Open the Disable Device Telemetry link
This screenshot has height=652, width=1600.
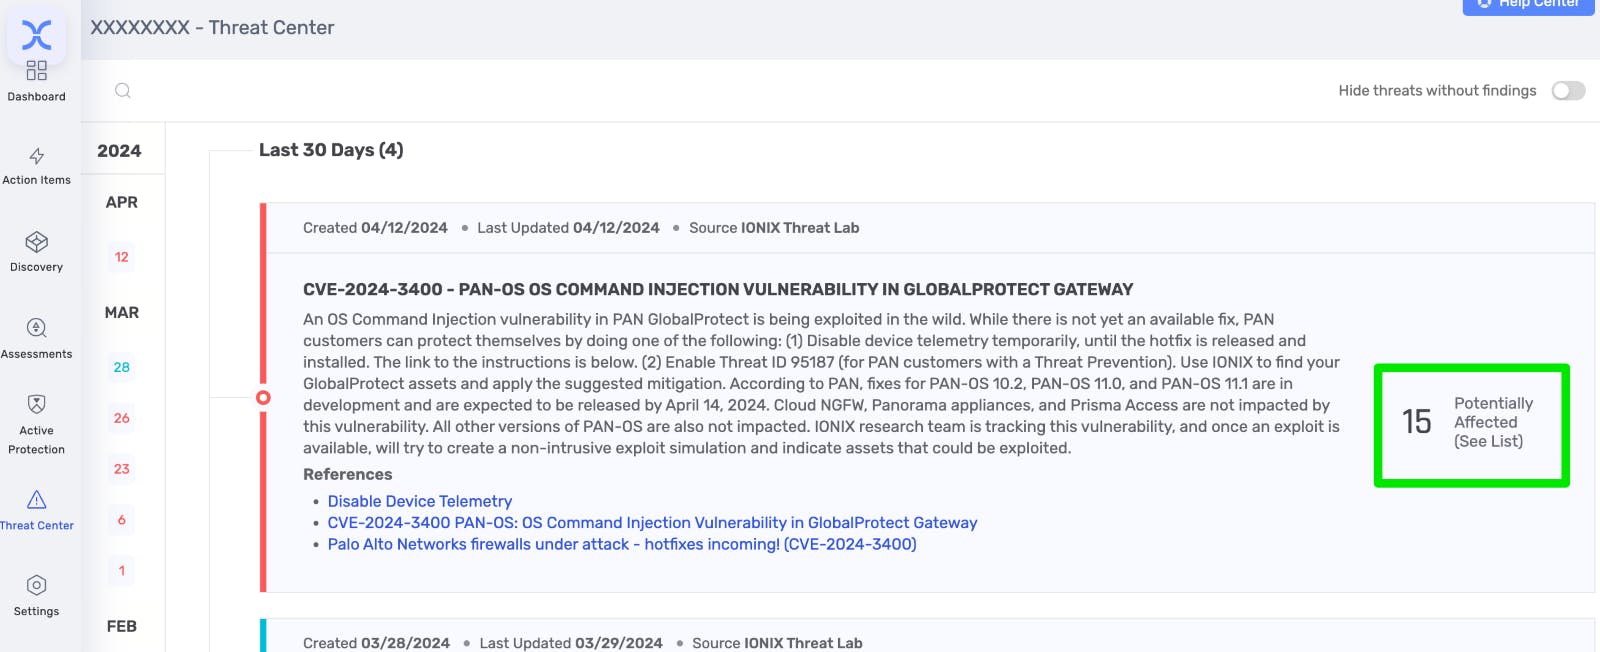[420, 501]
